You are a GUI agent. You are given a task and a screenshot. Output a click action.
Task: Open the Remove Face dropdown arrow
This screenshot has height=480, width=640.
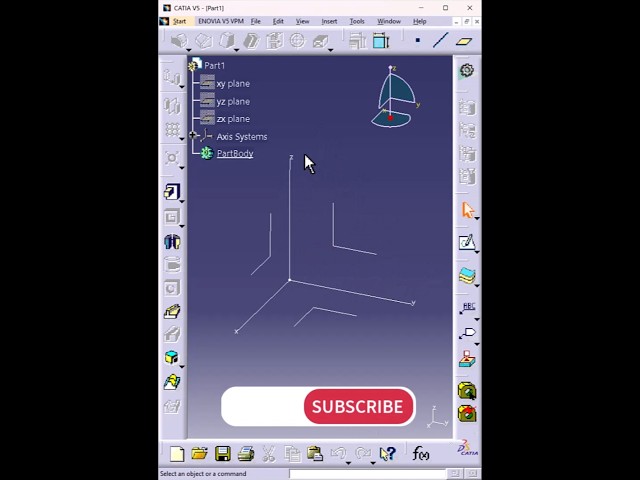point(330,50)
